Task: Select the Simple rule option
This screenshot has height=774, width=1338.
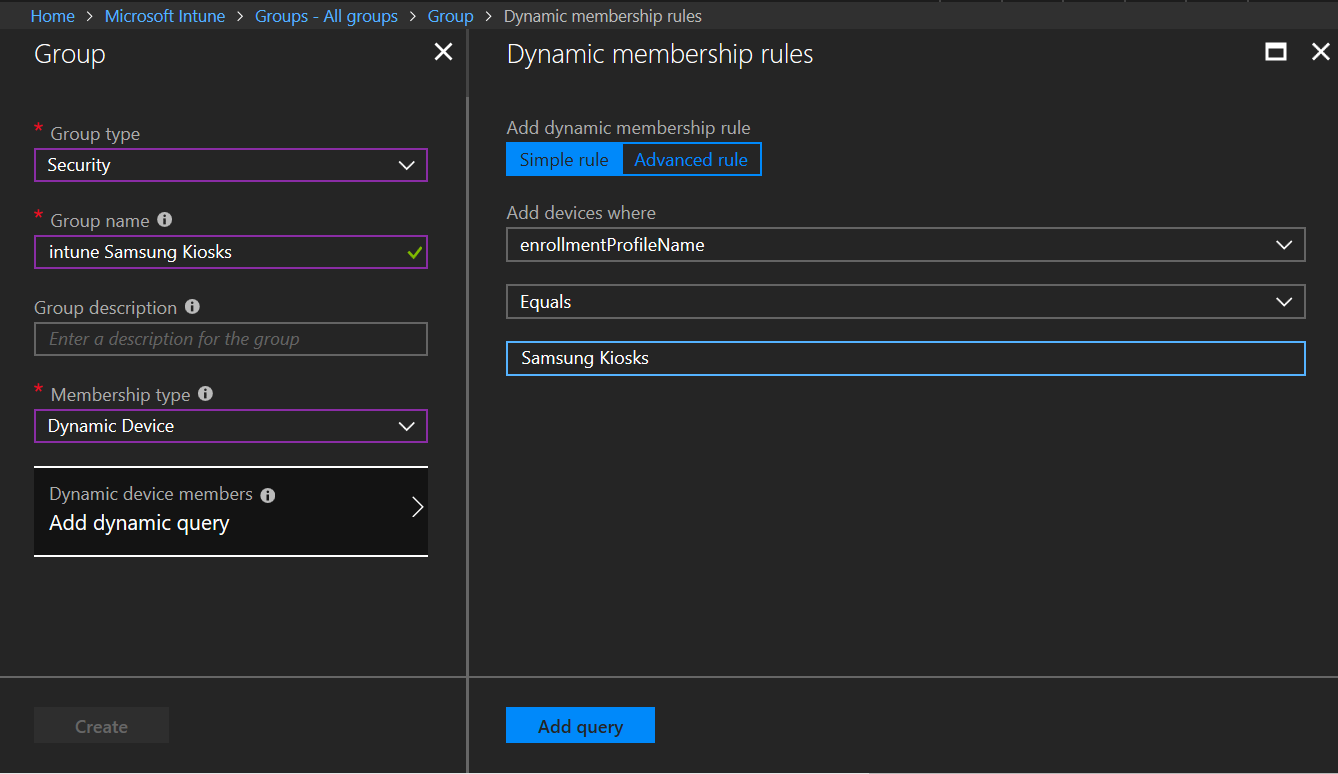Action: (x=564, y=158)
